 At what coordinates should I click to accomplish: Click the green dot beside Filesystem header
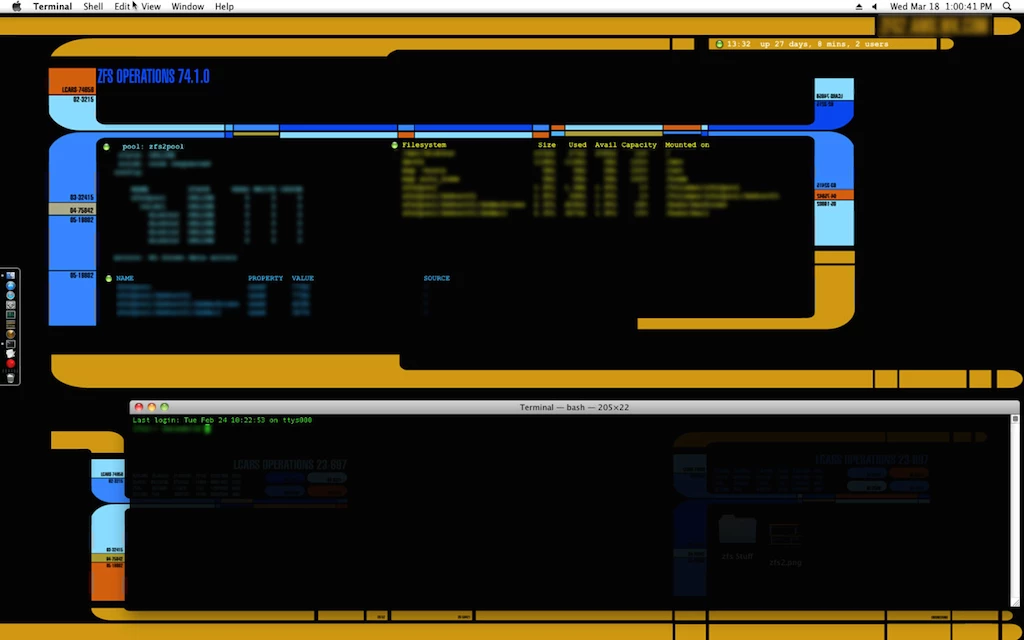point(394,145)
